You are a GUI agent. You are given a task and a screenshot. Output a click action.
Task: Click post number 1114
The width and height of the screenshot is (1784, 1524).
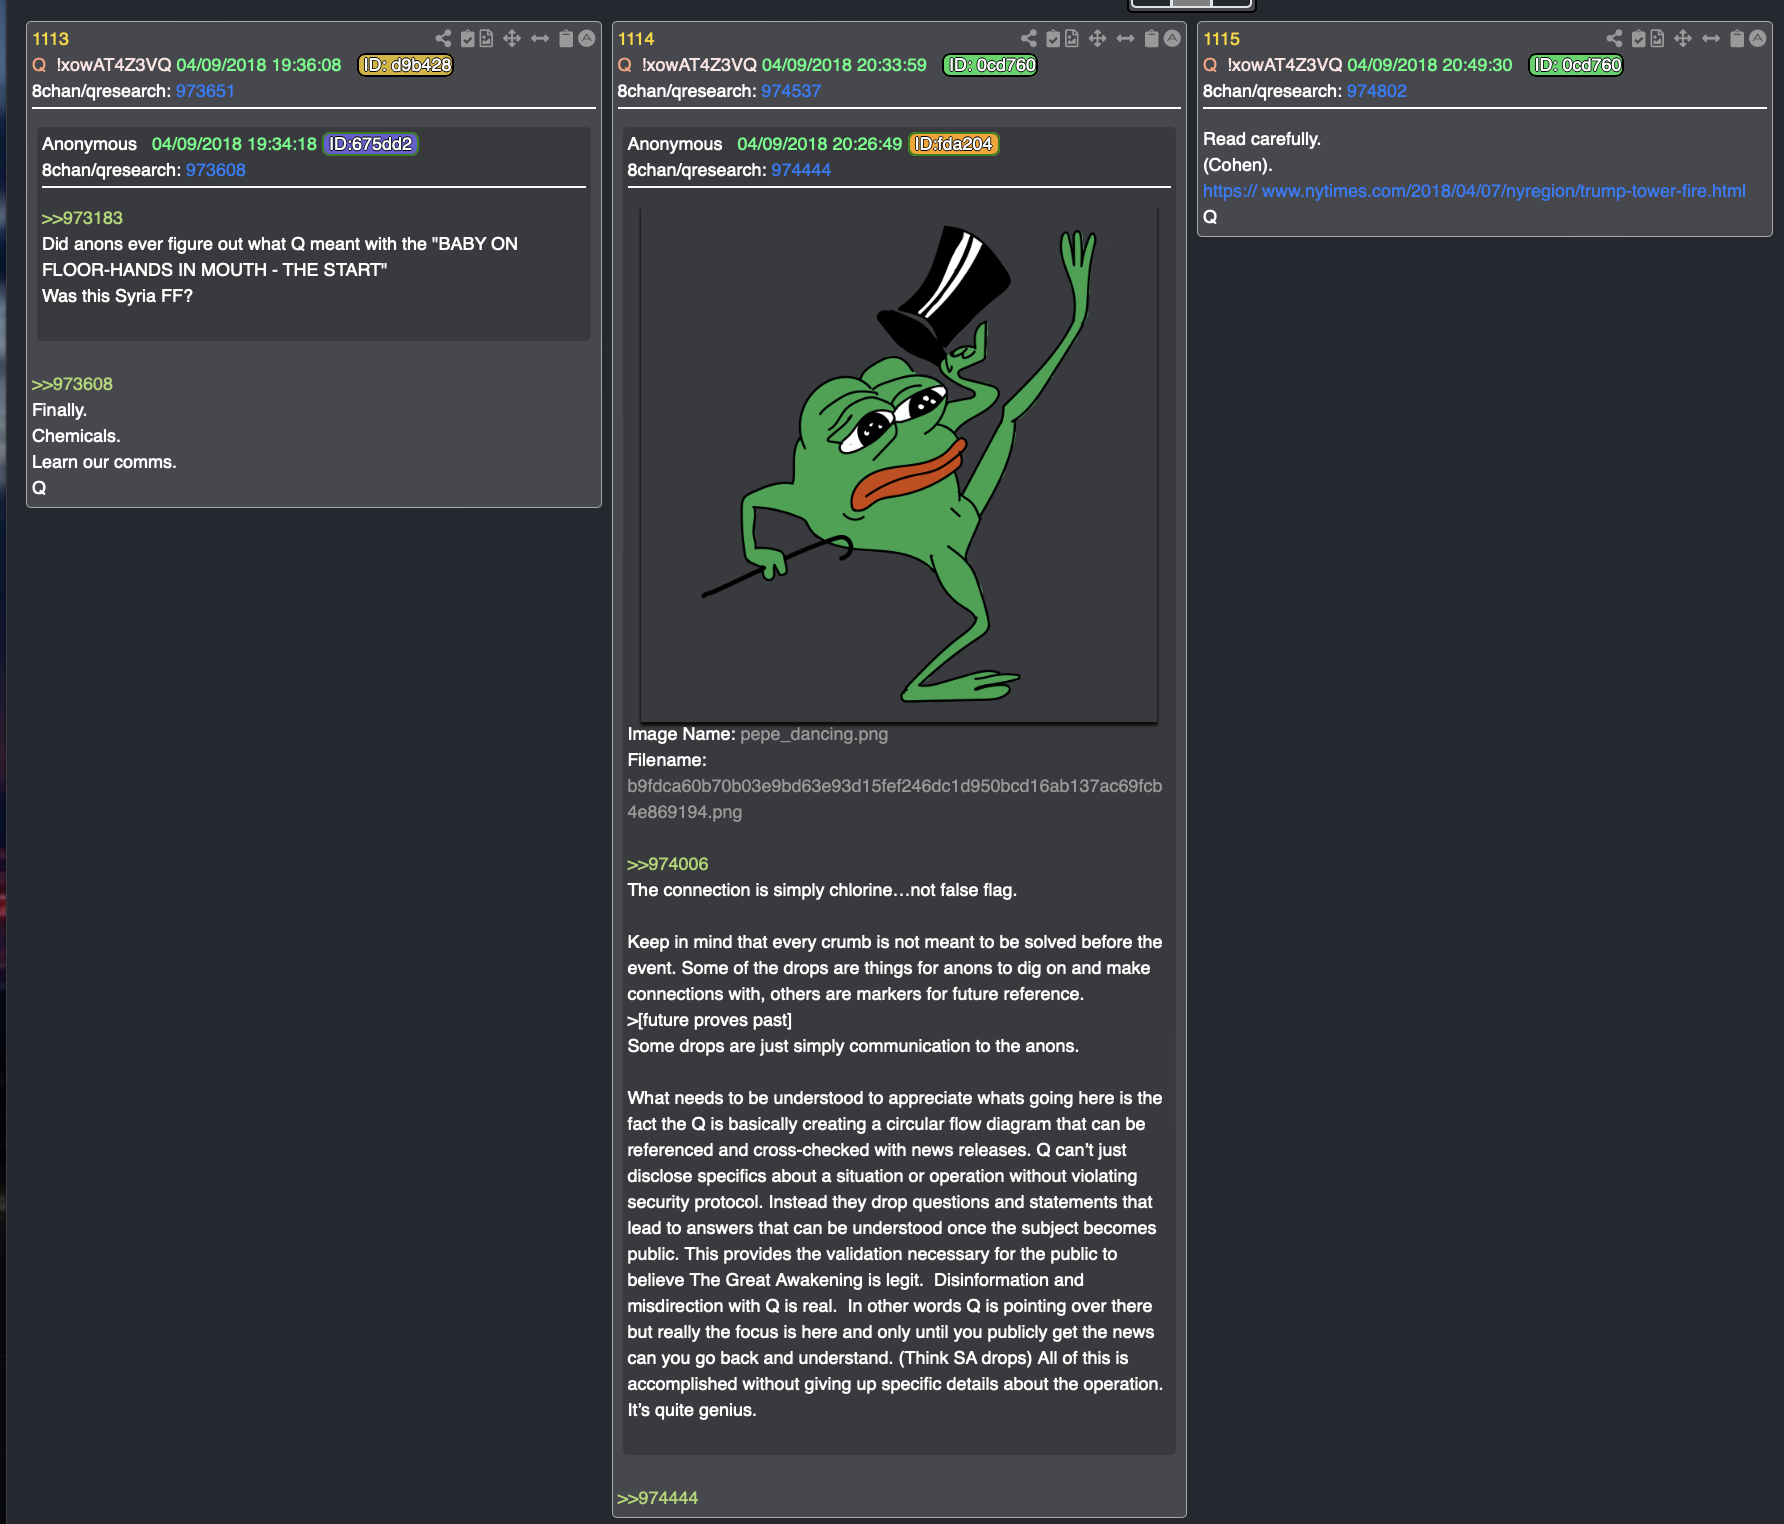(x=636, y=39)
